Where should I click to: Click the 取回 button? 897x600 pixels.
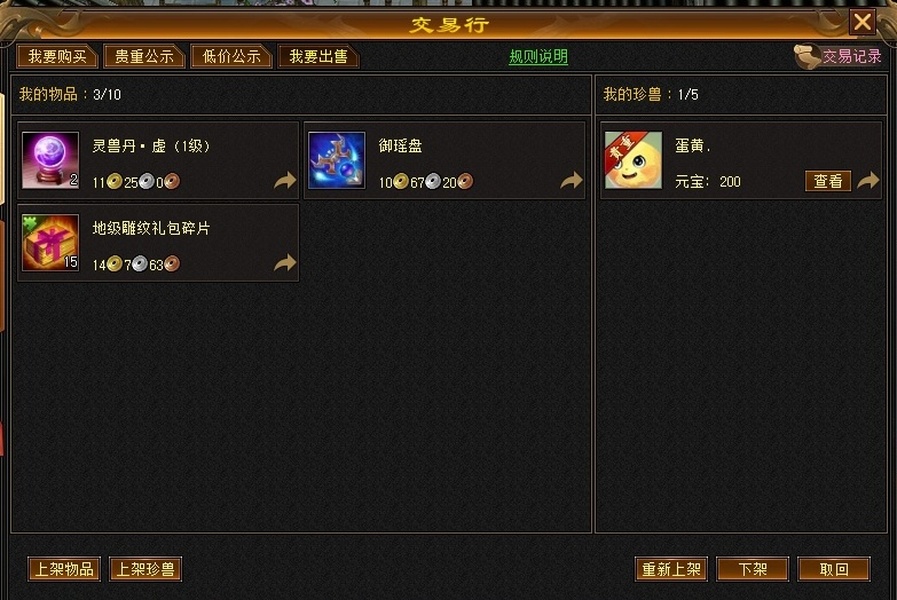(x=834, y=569)
